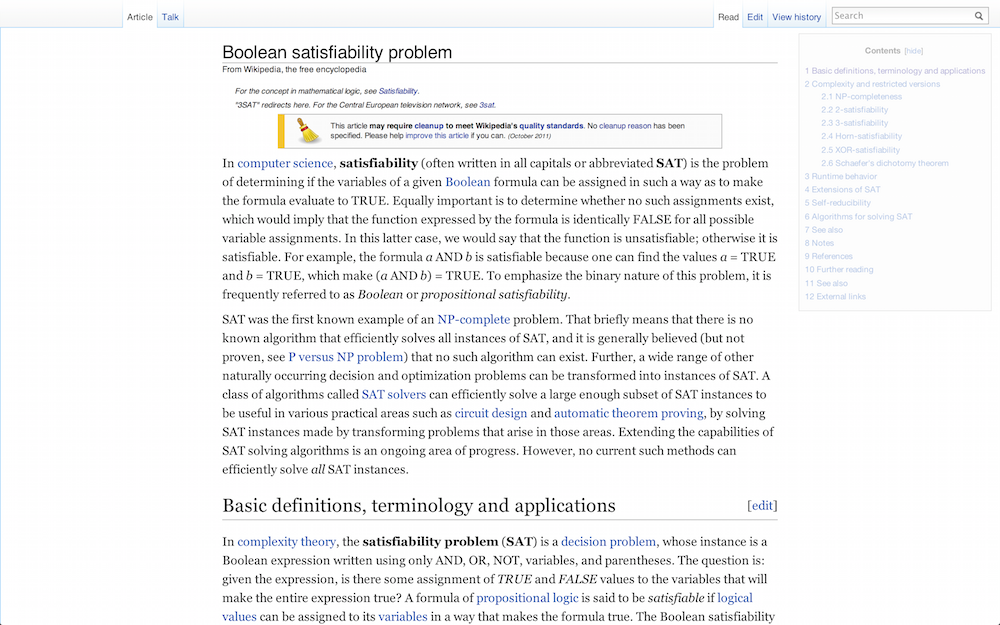Switch to the Read tab
This screenshot has width=1000, height=625.
(728, 16)
